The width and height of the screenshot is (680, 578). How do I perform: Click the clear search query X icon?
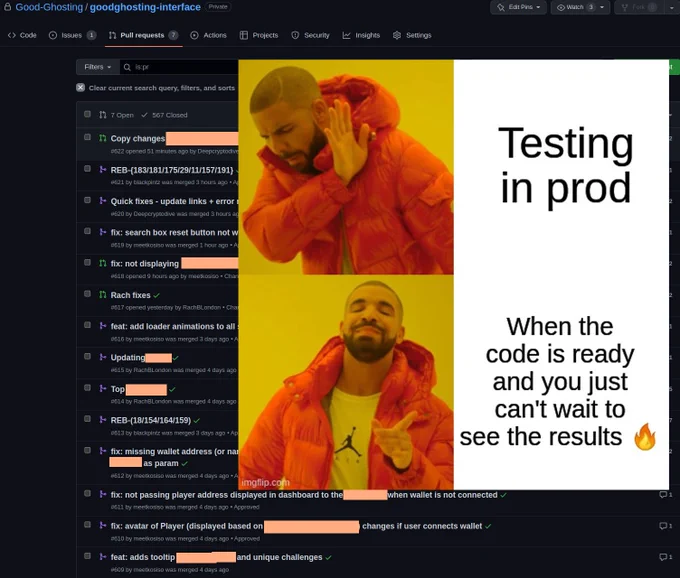point(81,88)
